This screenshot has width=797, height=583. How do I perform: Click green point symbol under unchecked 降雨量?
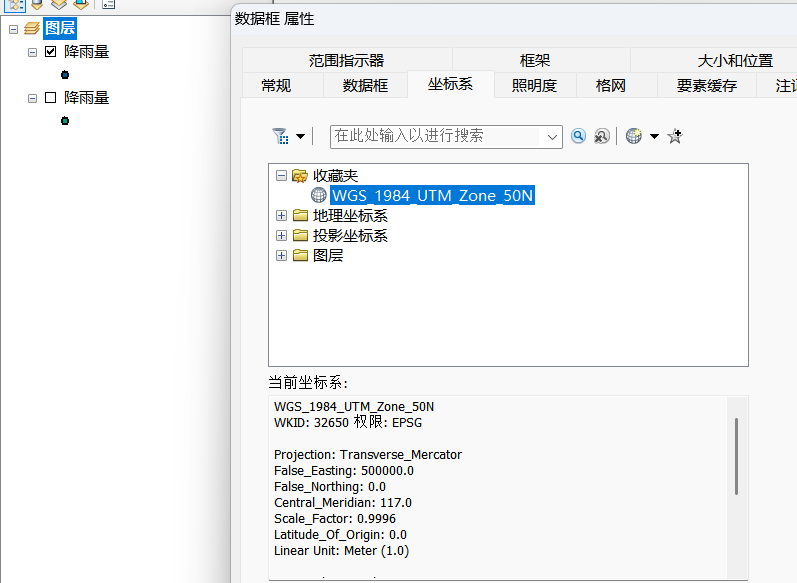65,121
